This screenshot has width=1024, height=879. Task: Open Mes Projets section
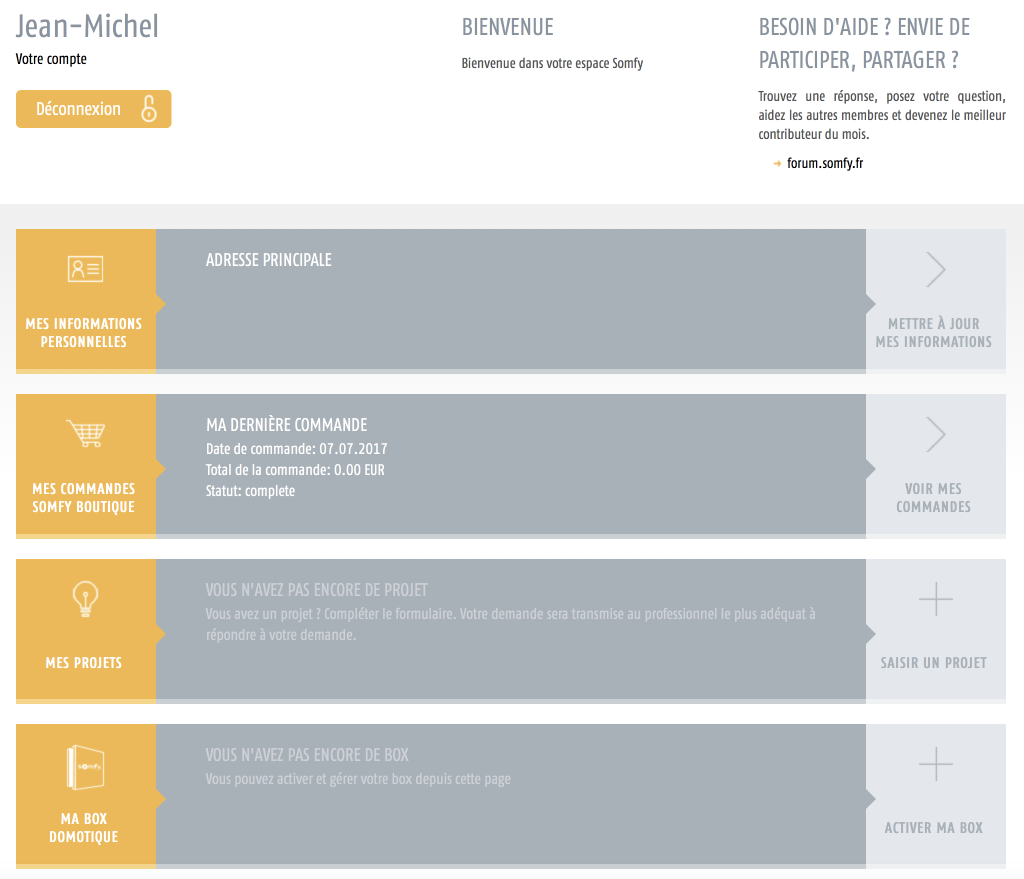(86, 631)
